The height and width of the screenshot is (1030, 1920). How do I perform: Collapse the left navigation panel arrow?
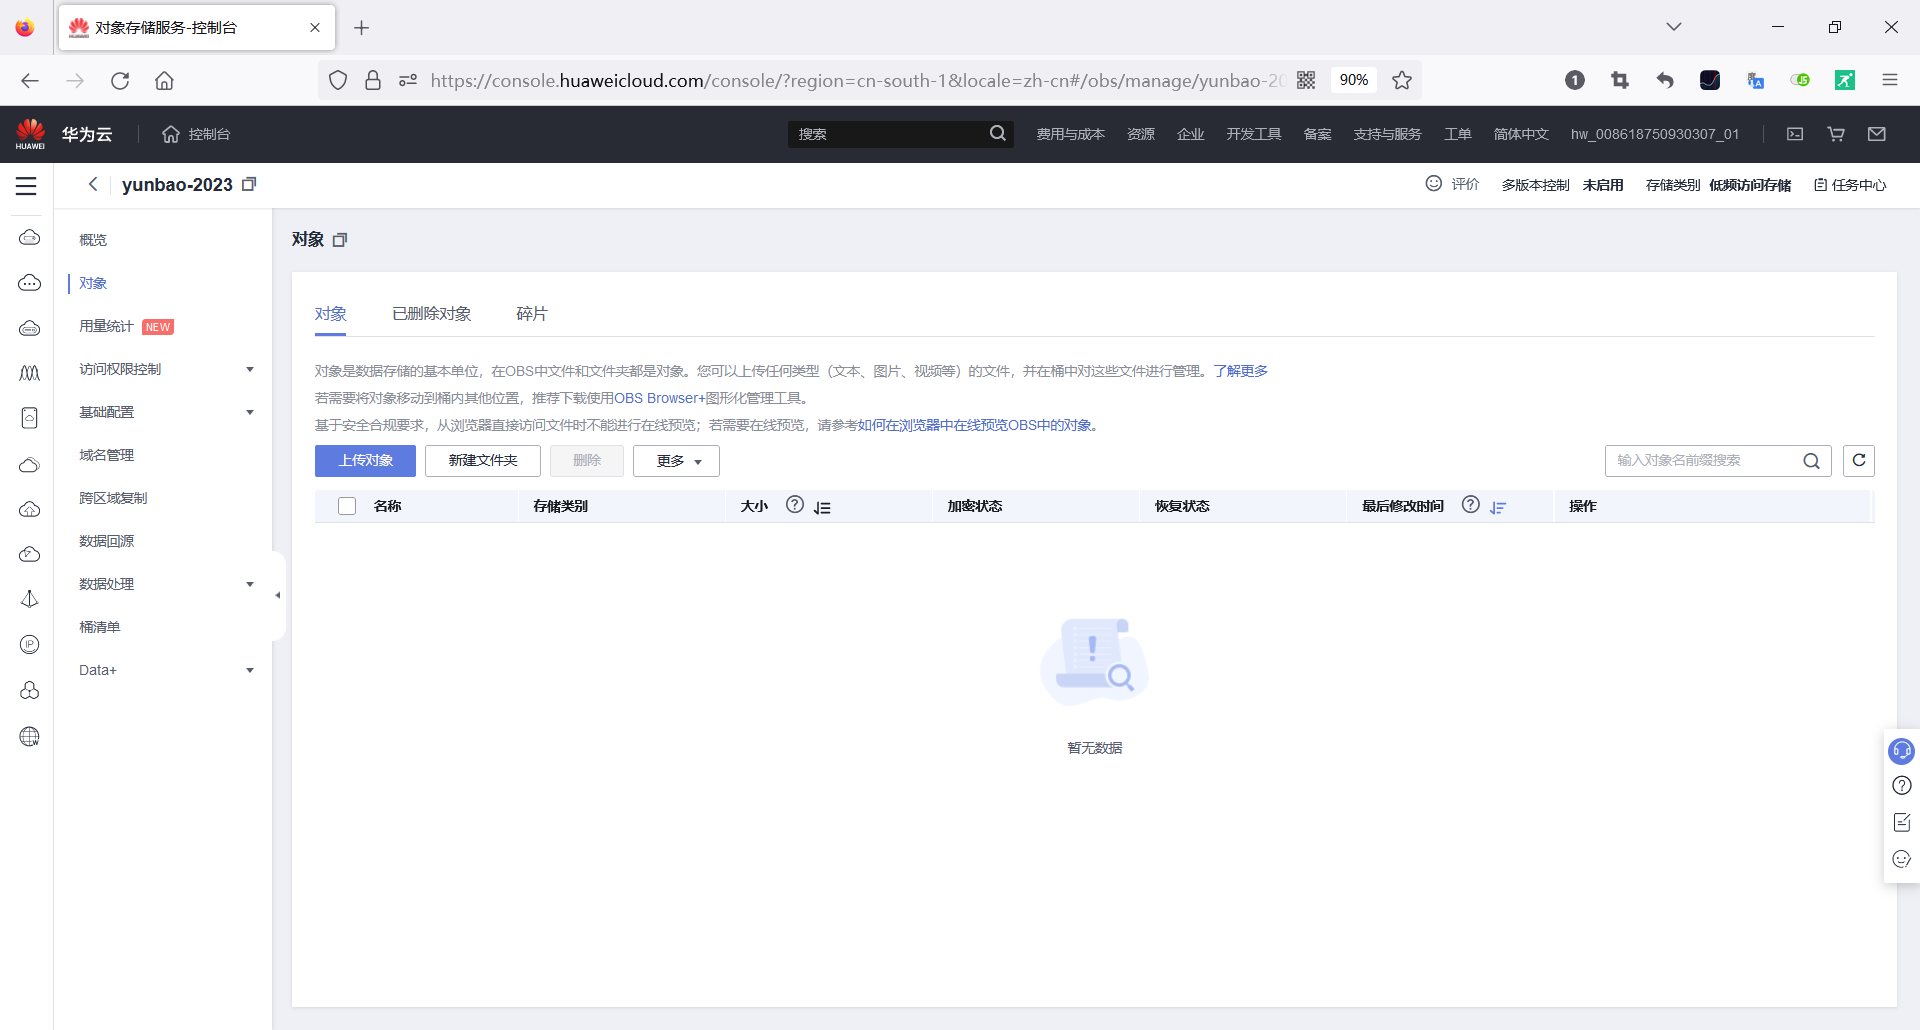277,594
